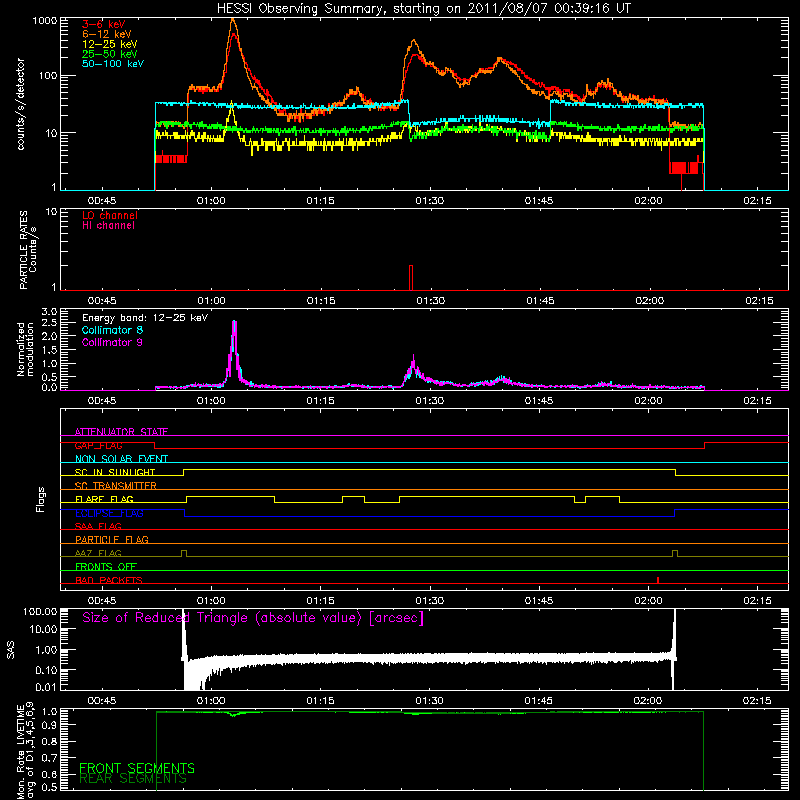Click the SAA_FLAG label
Viewport: 800px width, 800px height.
(x=98, y=526)
